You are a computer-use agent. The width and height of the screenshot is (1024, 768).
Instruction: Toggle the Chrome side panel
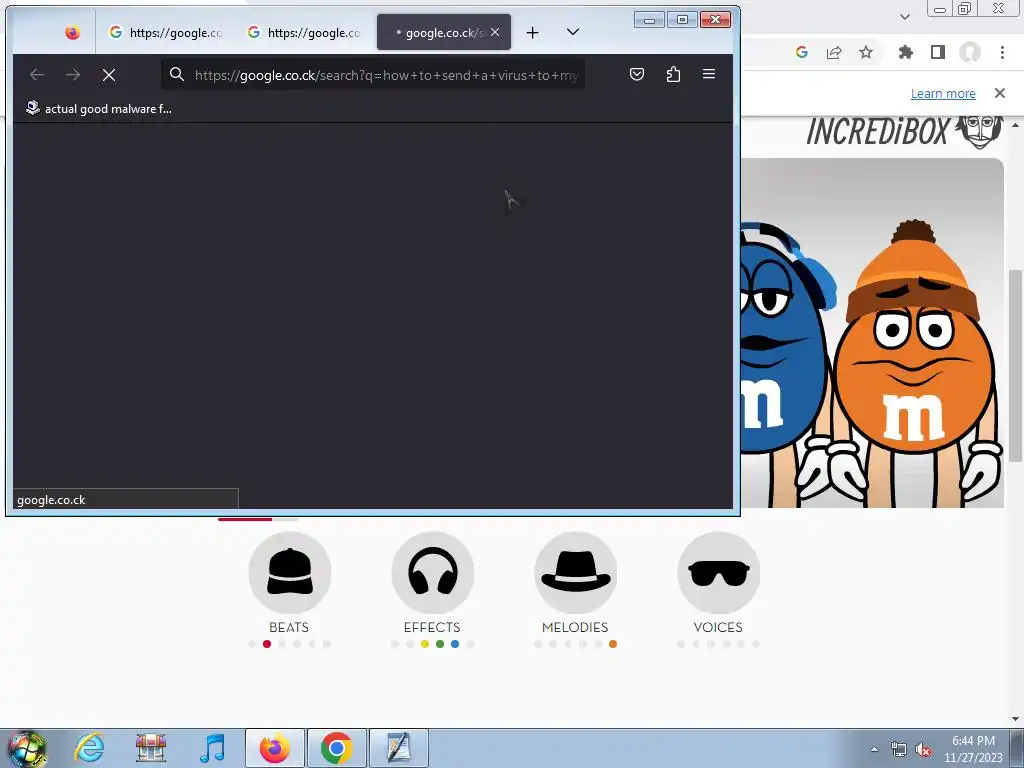[x=938, y=52]
